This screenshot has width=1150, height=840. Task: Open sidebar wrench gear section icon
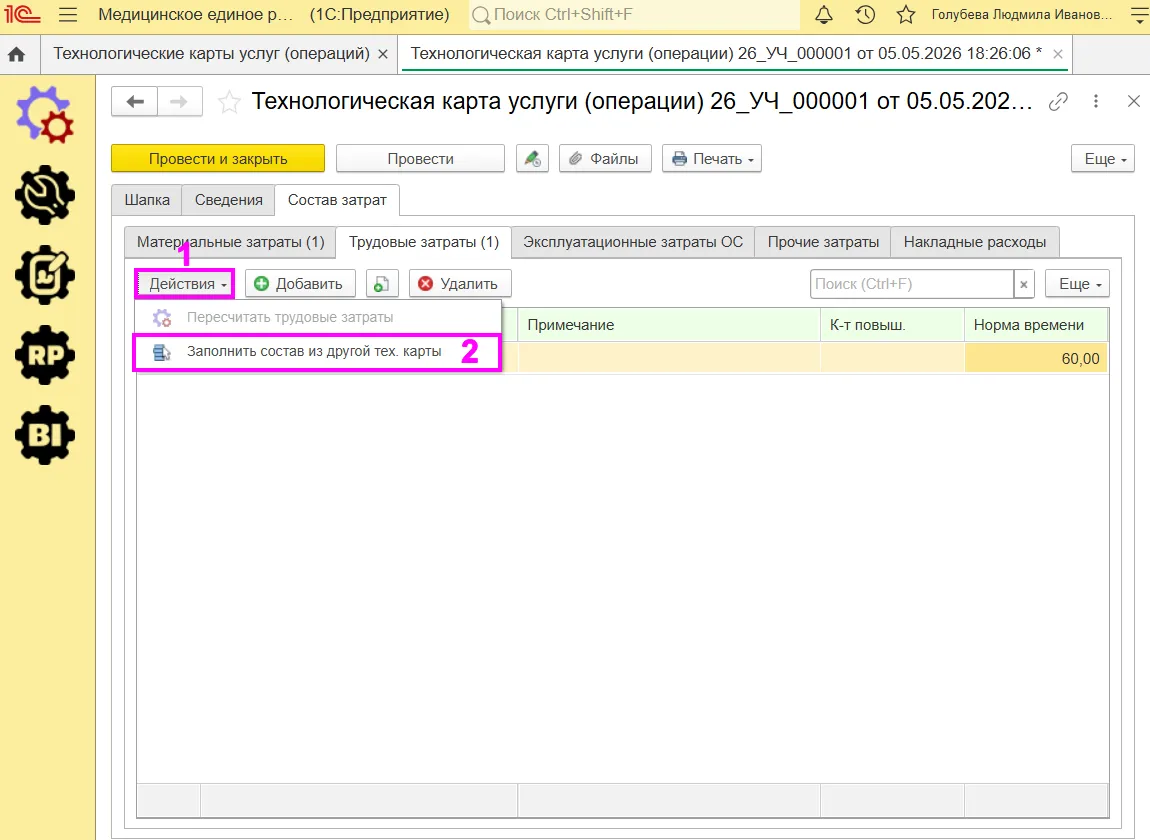[x=45, y=194]
